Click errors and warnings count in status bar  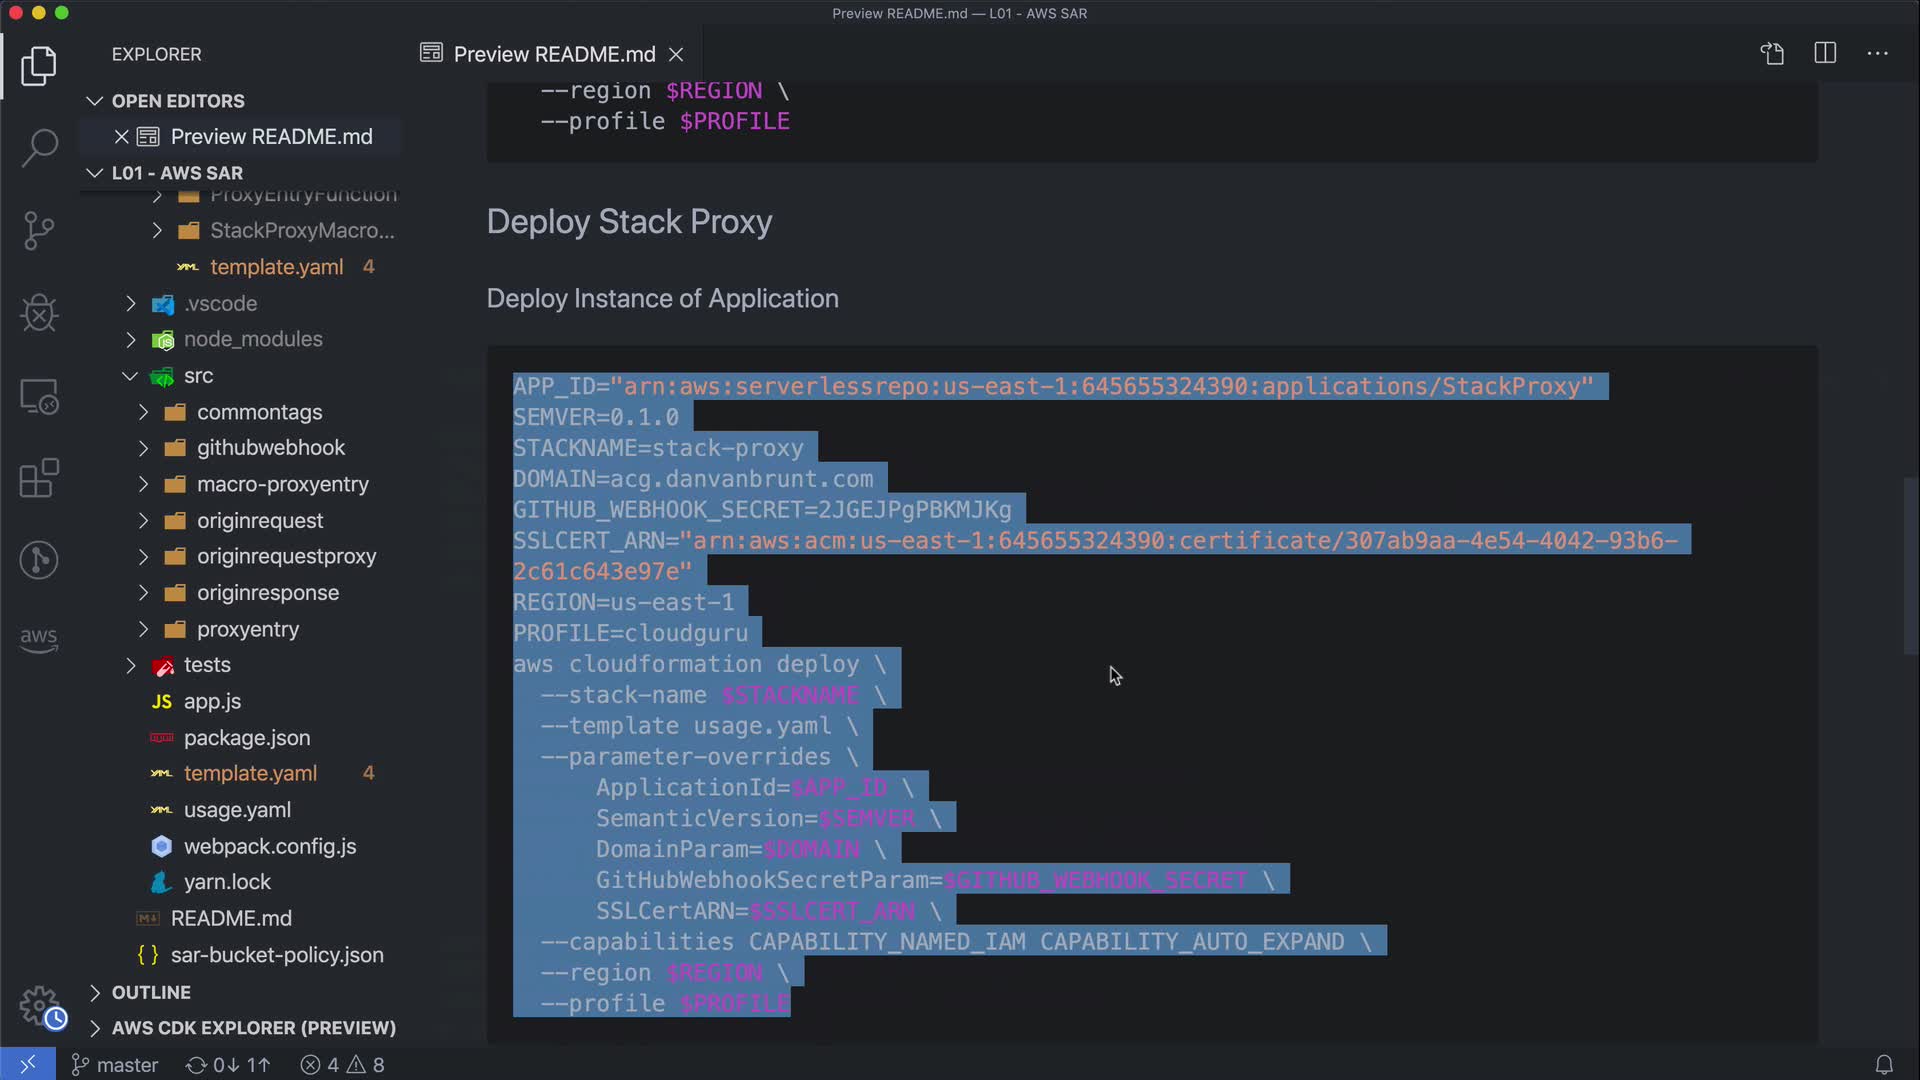coord(343,1065)
